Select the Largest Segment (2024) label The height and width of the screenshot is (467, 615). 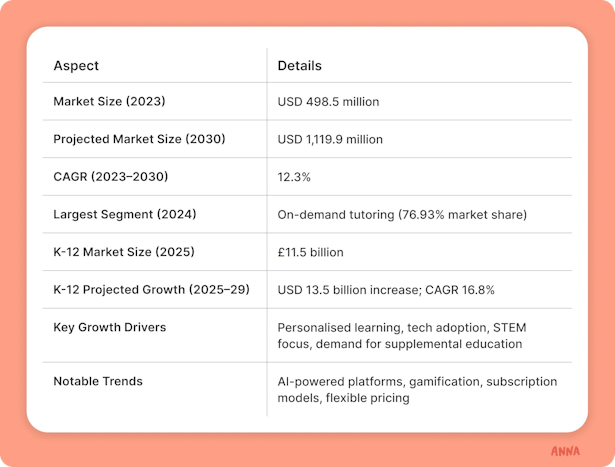125,214
